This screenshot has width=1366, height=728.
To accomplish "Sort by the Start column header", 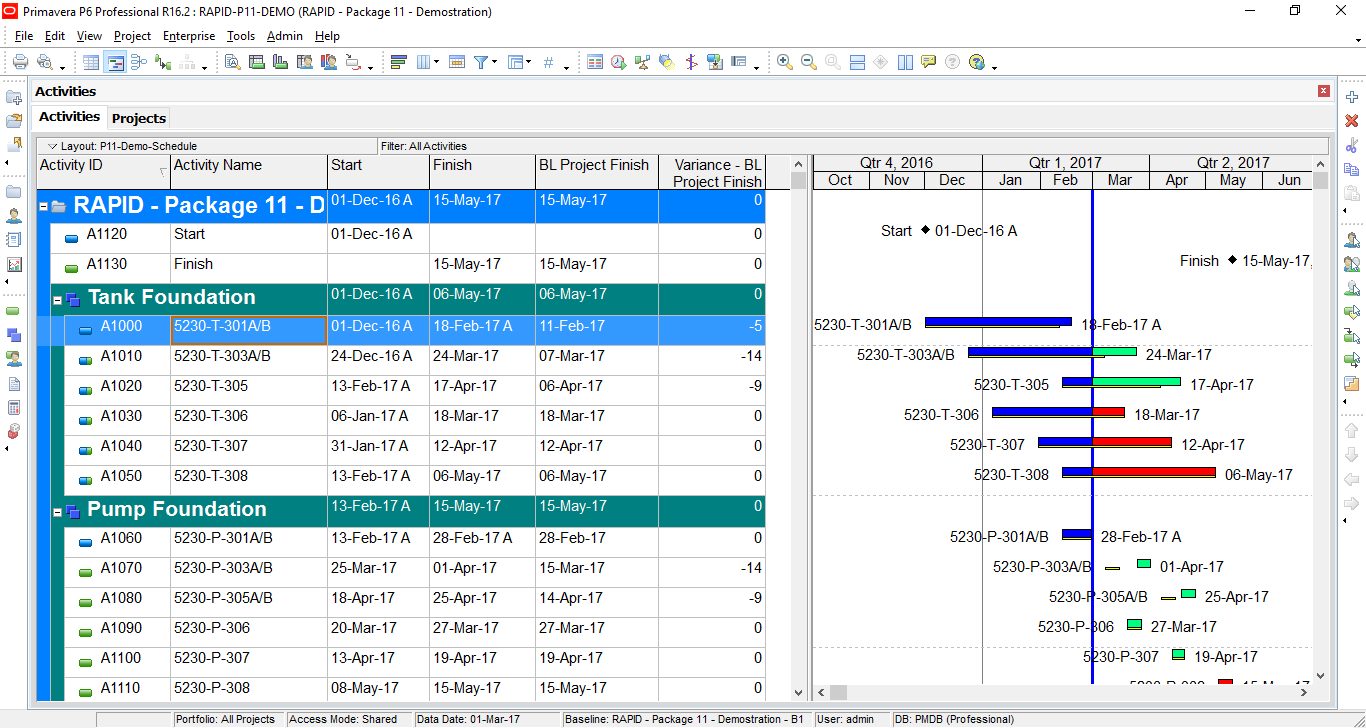I will (378, 166).
